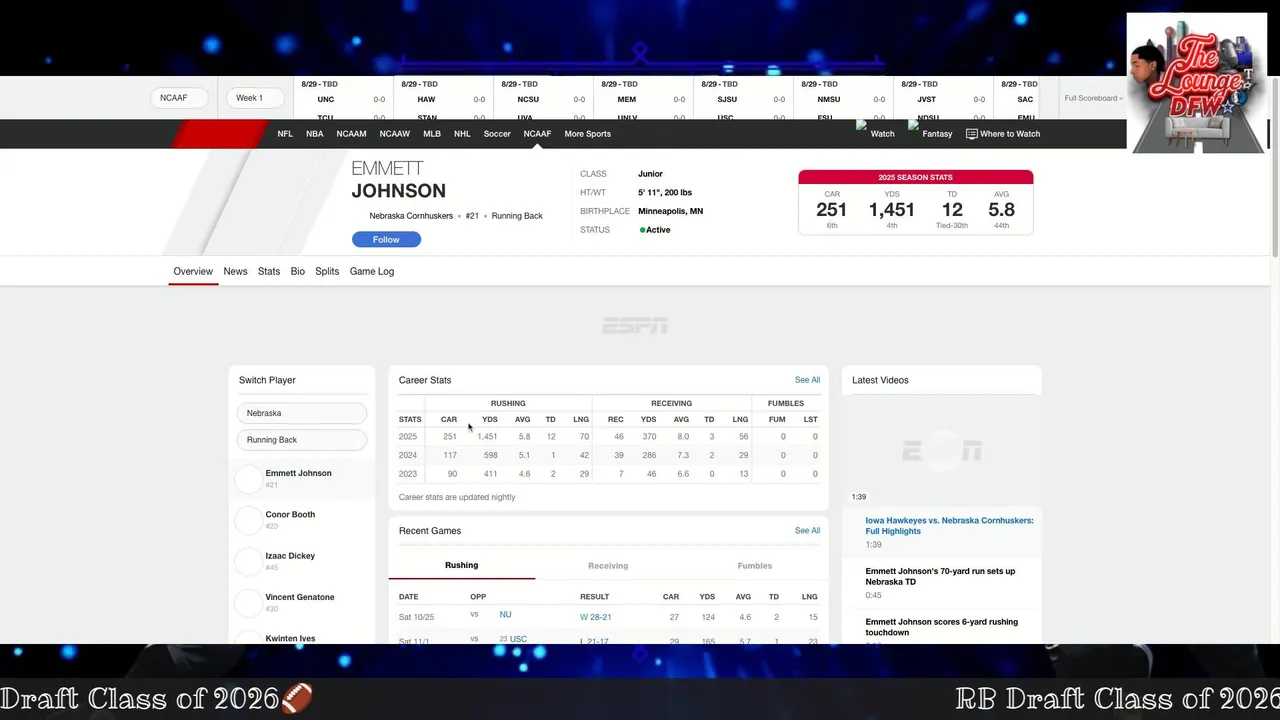This screenshot has height=720, width=1280.
Task: Open MLB in the navigation bar
Action: [x=432, y=134]
